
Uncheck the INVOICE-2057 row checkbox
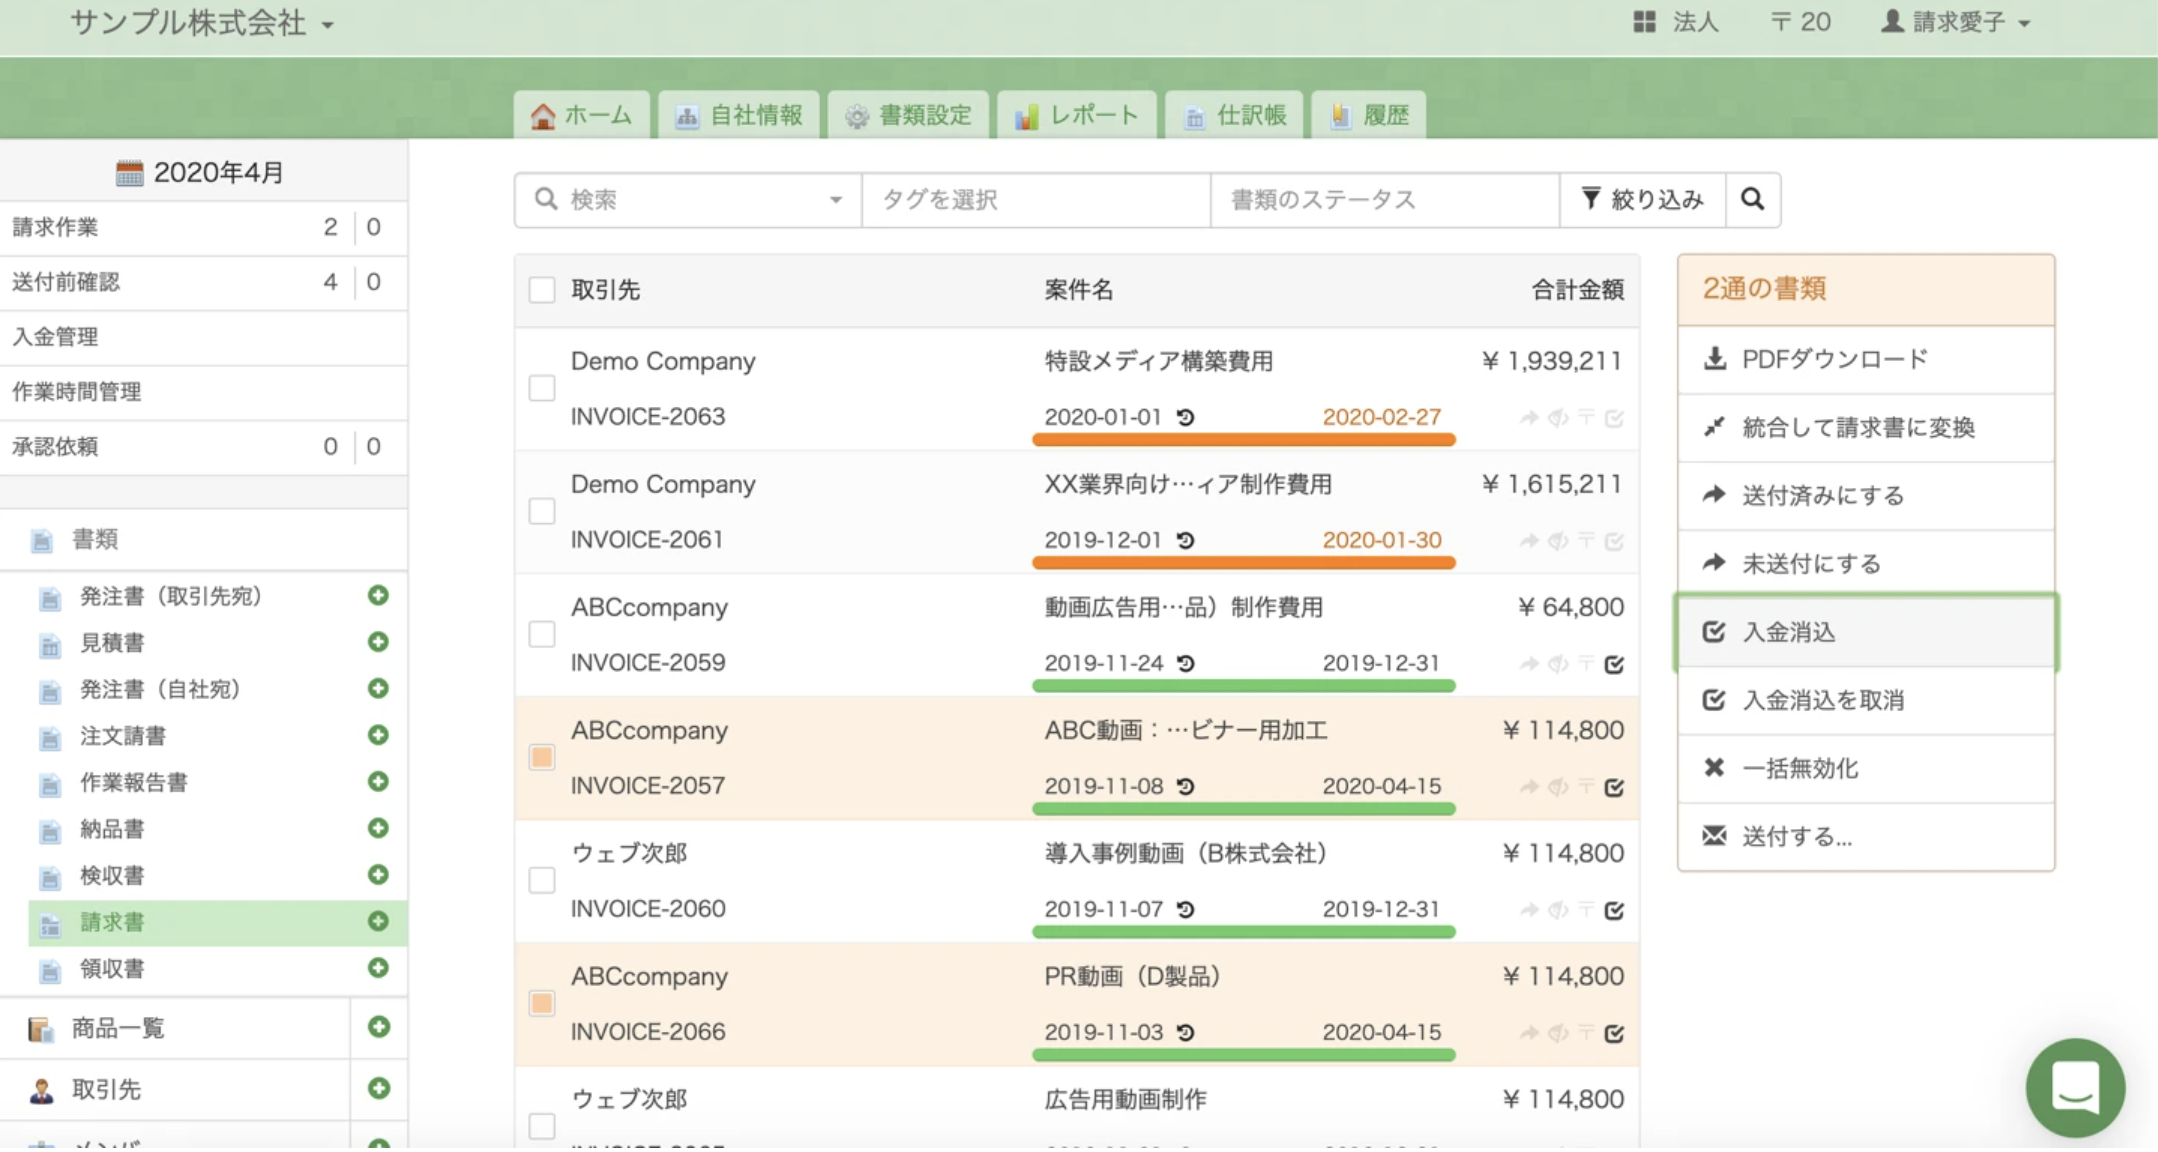click(x=542, y=757)
